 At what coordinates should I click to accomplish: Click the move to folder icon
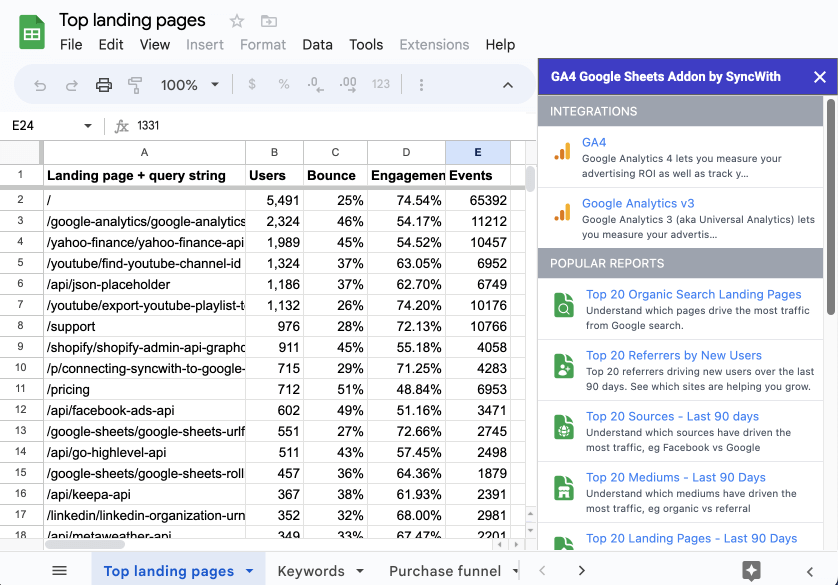(x=266, y=20)
